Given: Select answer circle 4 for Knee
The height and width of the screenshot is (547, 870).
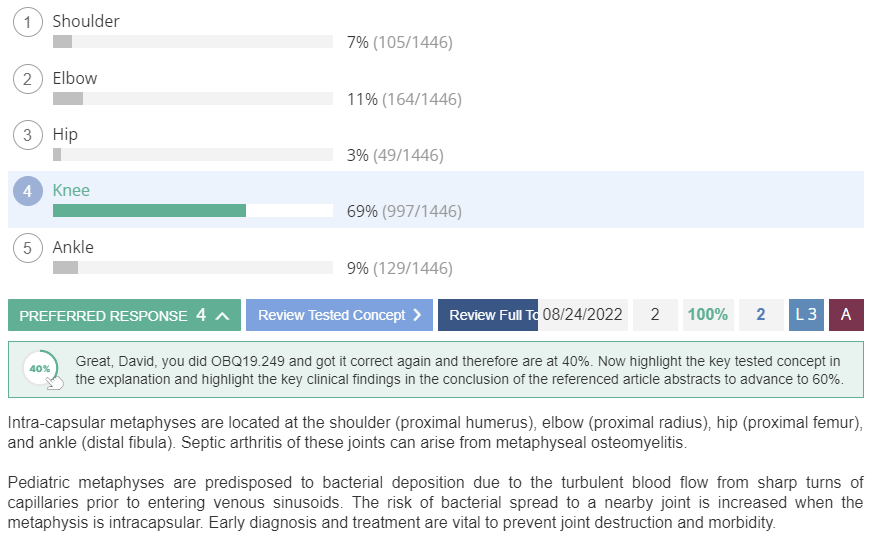Looking at the screenshot, I should 28,191.
